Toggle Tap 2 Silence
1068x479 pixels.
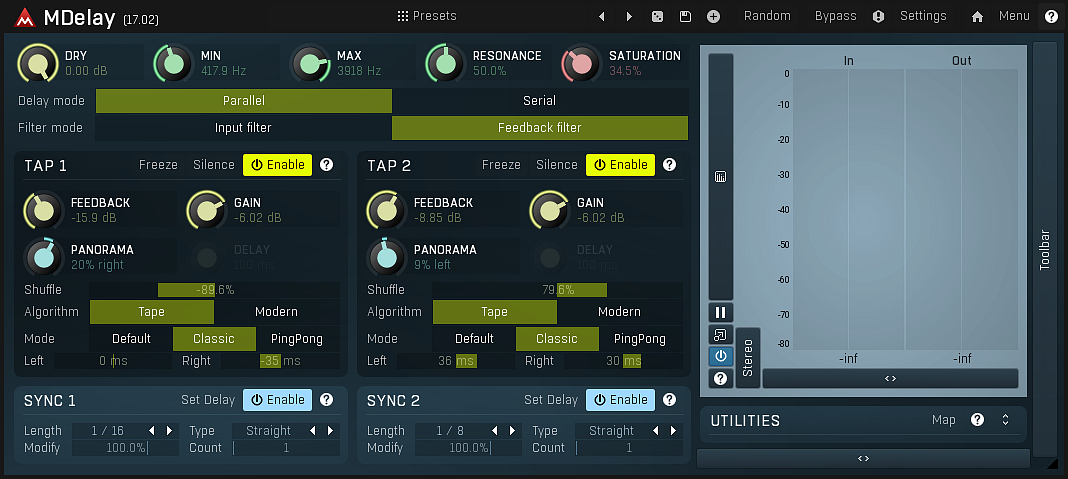coord(556,164)
